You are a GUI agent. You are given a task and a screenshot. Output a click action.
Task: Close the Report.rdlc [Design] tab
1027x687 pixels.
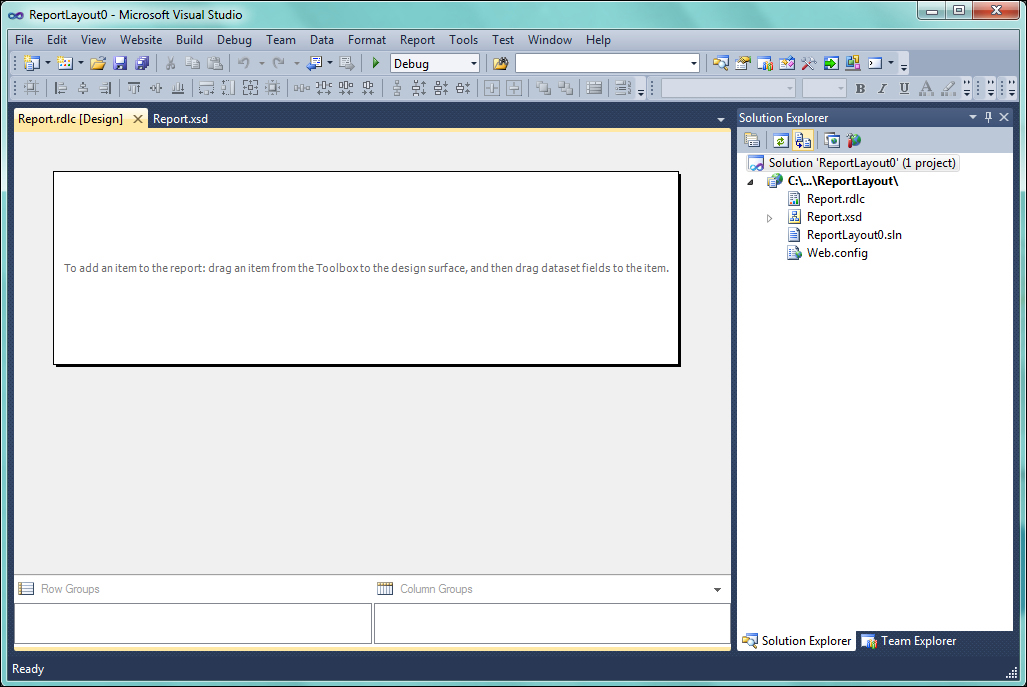click(x=138, y=119)
